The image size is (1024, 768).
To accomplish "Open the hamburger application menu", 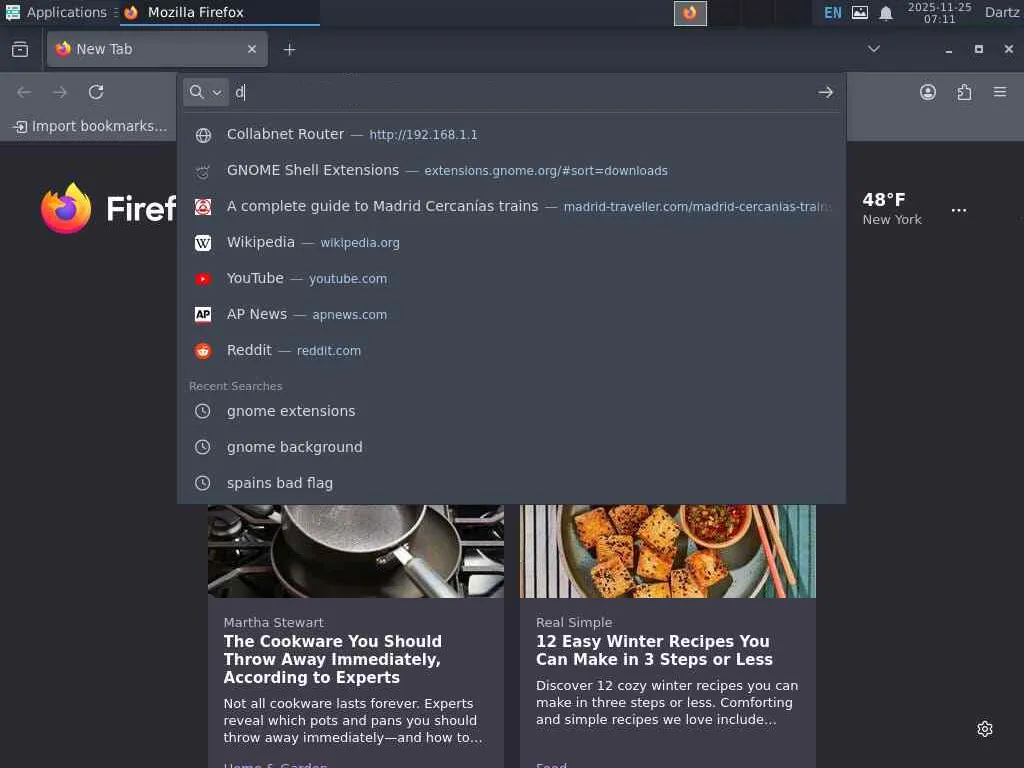I will (x=1000, y=92).
